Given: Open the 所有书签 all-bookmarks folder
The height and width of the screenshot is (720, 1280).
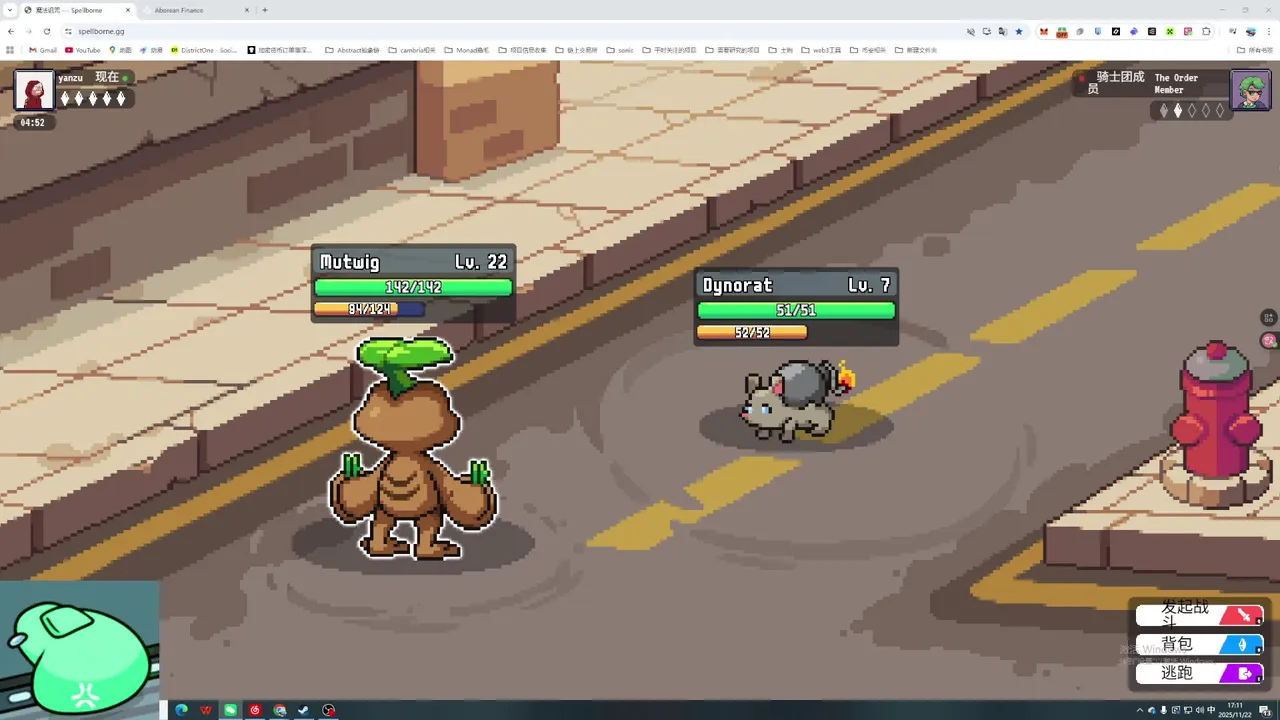Looking at the screenshot, I should [1255, 50].
